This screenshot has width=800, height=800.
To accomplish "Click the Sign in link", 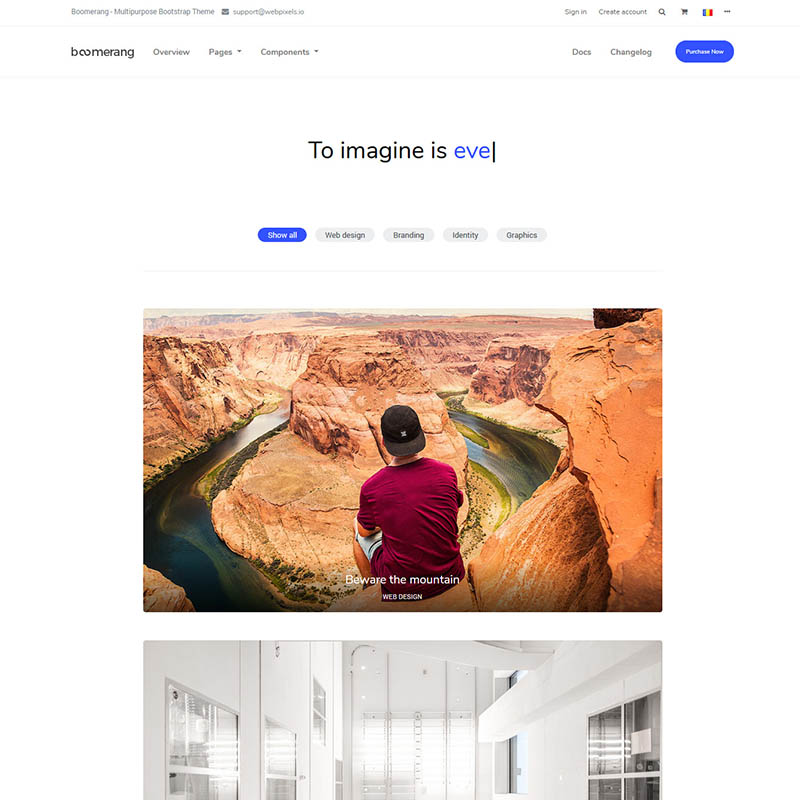I will [x=576, y=12].
